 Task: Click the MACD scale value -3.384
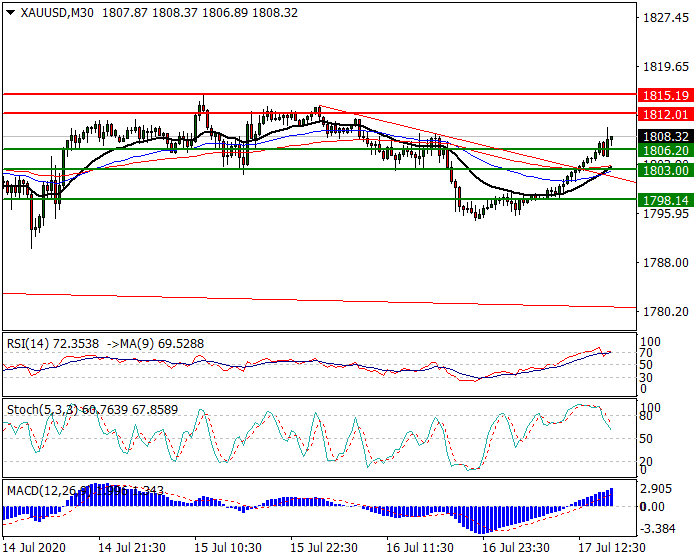click(658, 529)
